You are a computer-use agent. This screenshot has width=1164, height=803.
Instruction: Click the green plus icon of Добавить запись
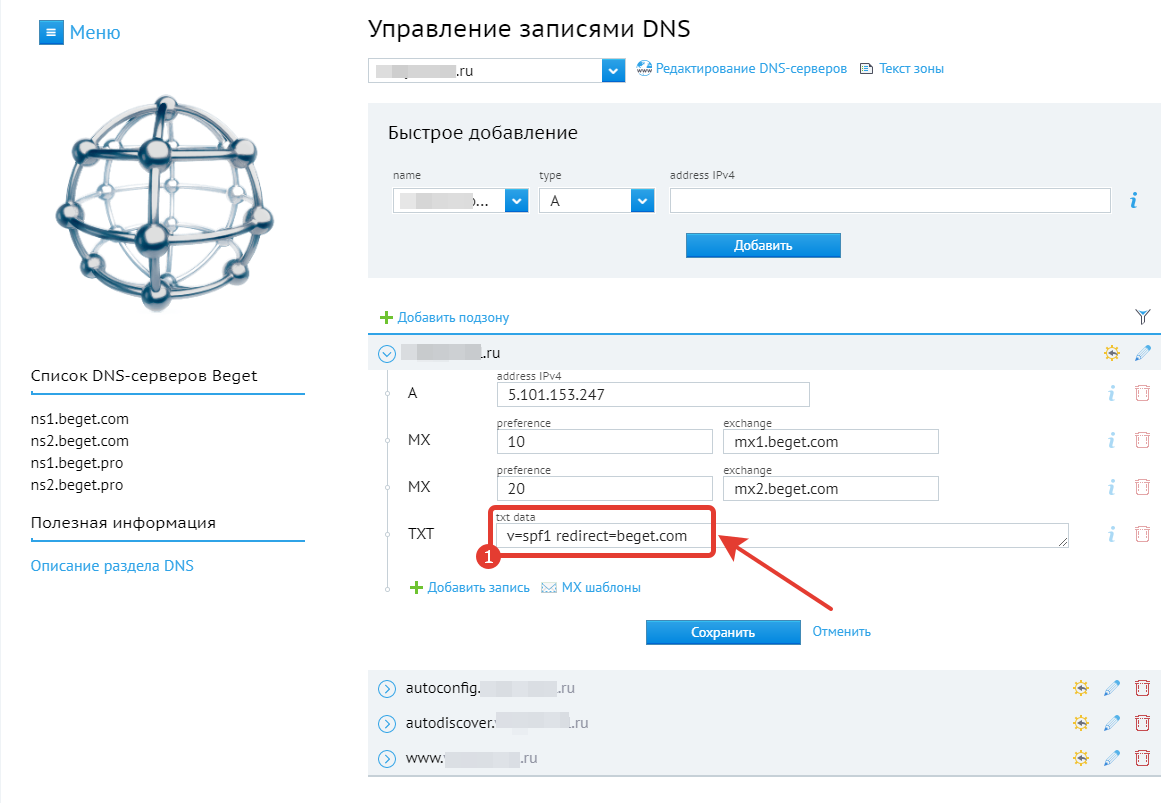coord(416,588)
